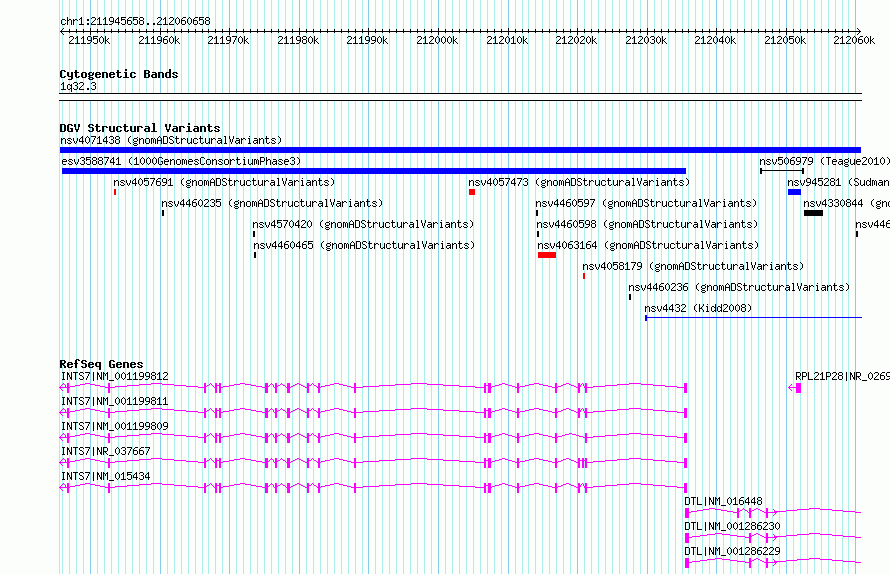Click the INTS7|NM_001199812 transcript label
The height and width of the screenshot is (574, 890).
115,376
